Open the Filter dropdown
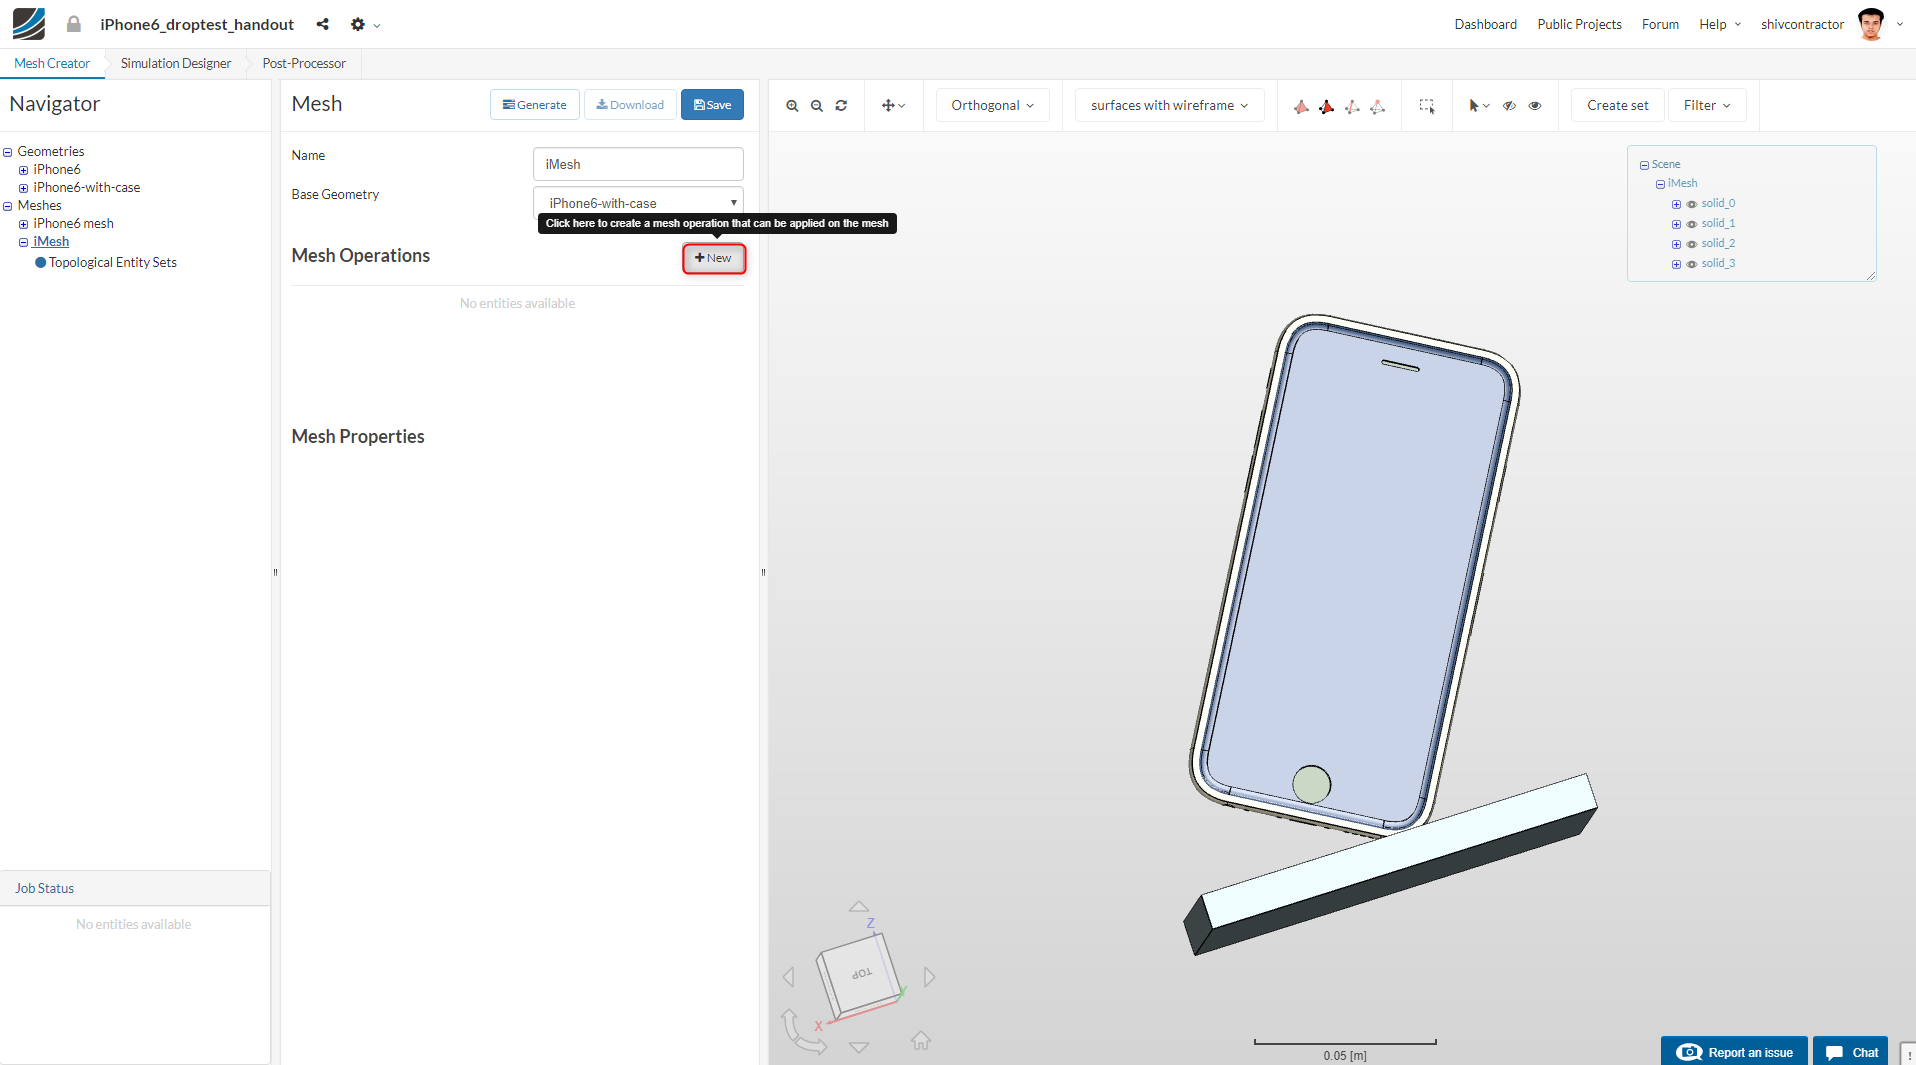 (1707, 106)
